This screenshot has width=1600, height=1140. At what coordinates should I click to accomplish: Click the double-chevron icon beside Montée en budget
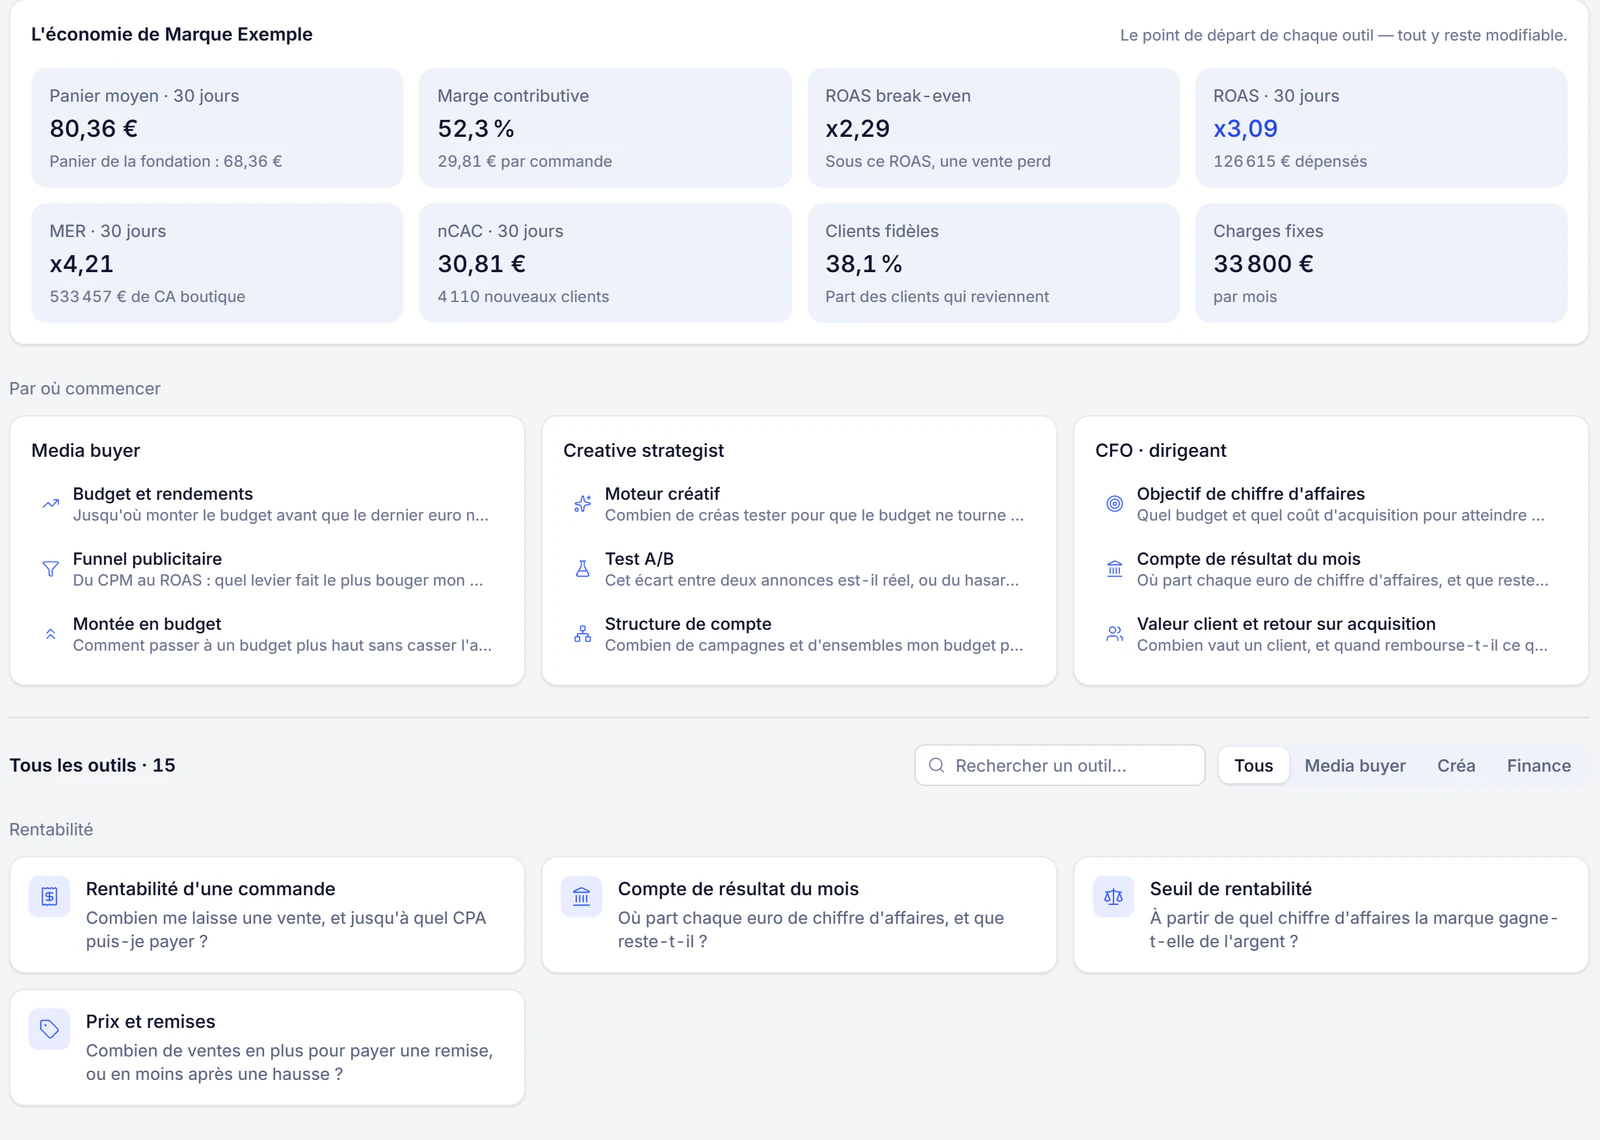50,634
